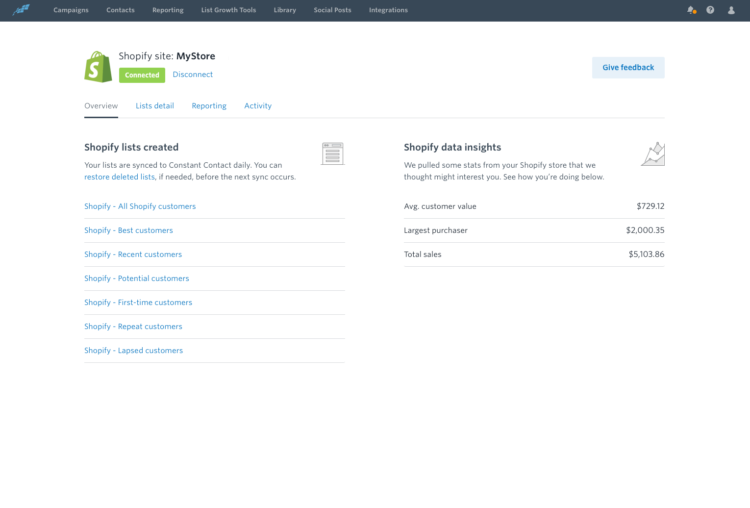Screen dimensions: 750x508
Task: Open Shopify - Repeat customers list
Action: tap(133, 326)
